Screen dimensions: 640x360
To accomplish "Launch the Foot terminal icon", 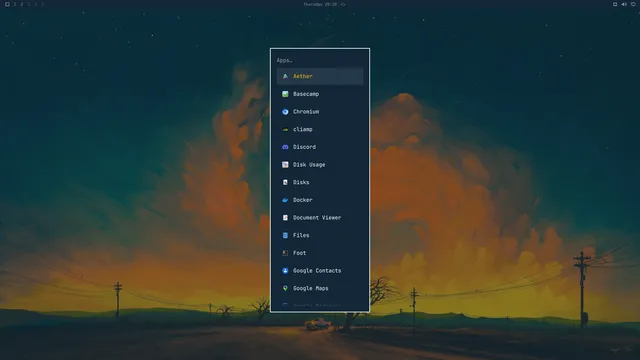I will (285, 253).
